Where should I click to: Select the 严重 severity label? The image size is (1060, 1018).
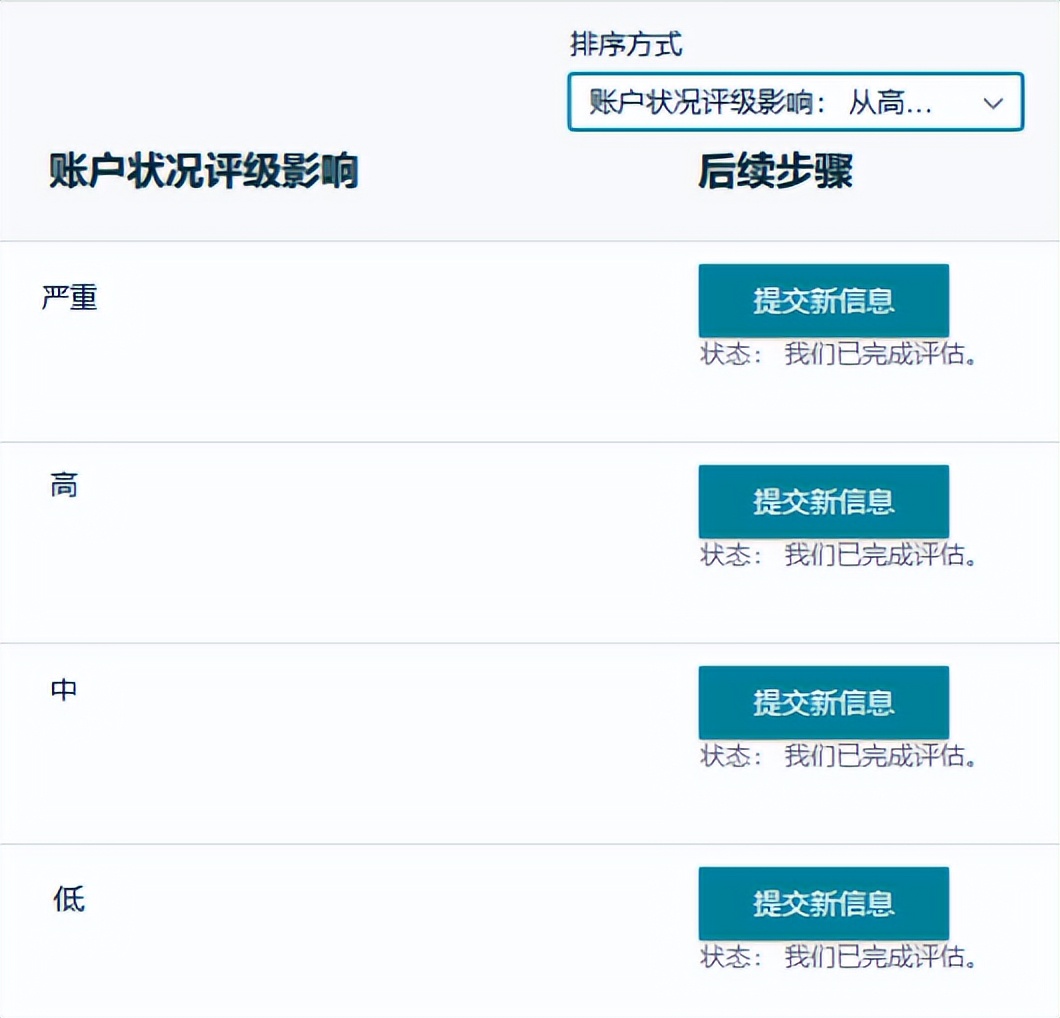pyautogui.click(x=72, y=299)
